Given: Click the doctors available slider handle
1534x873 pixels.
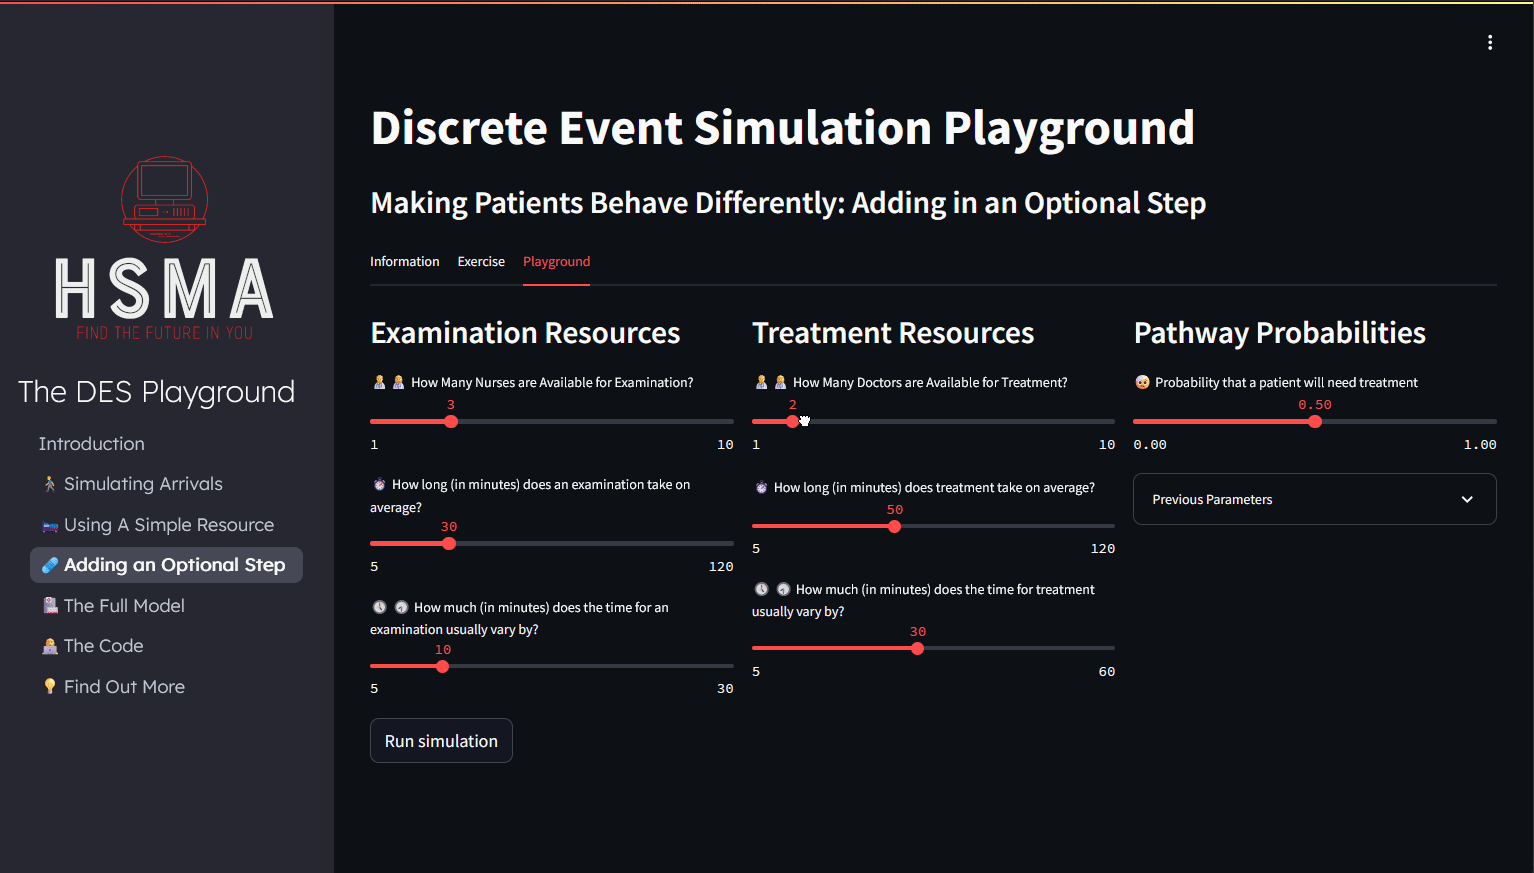Looking at the screenshot, I should (x=792, y=422).
